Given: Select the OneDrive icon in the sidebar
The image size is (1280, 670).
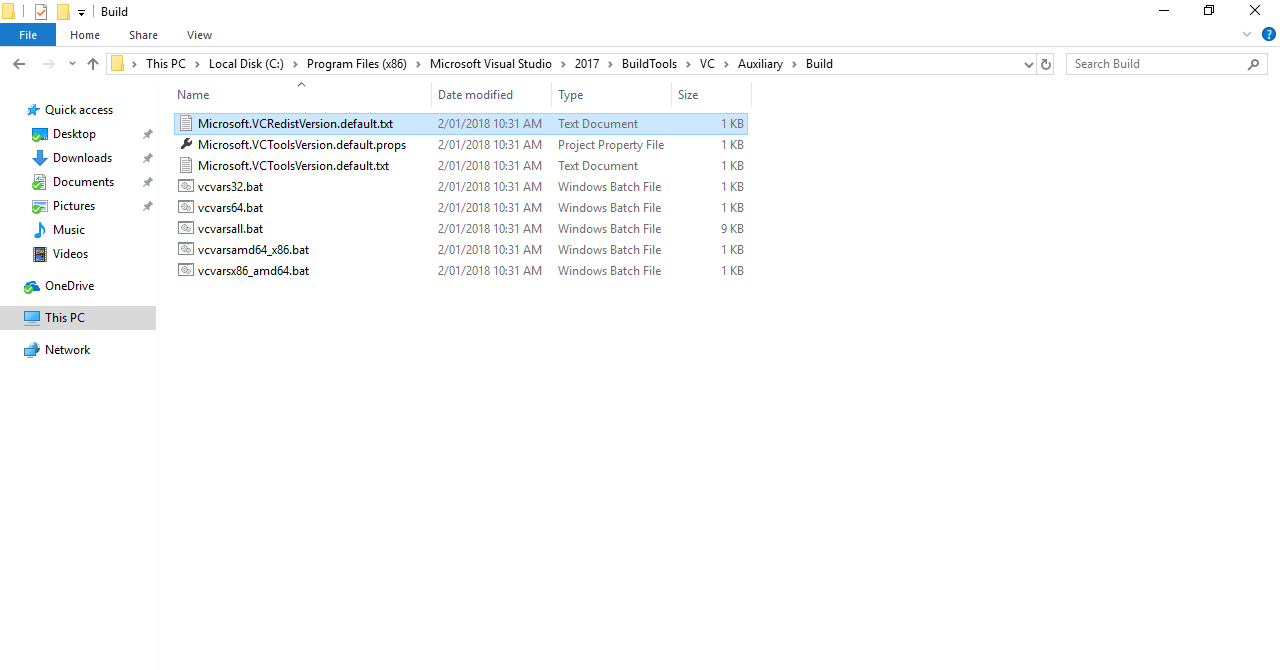Looking at the screenshot, I should 31,285.
